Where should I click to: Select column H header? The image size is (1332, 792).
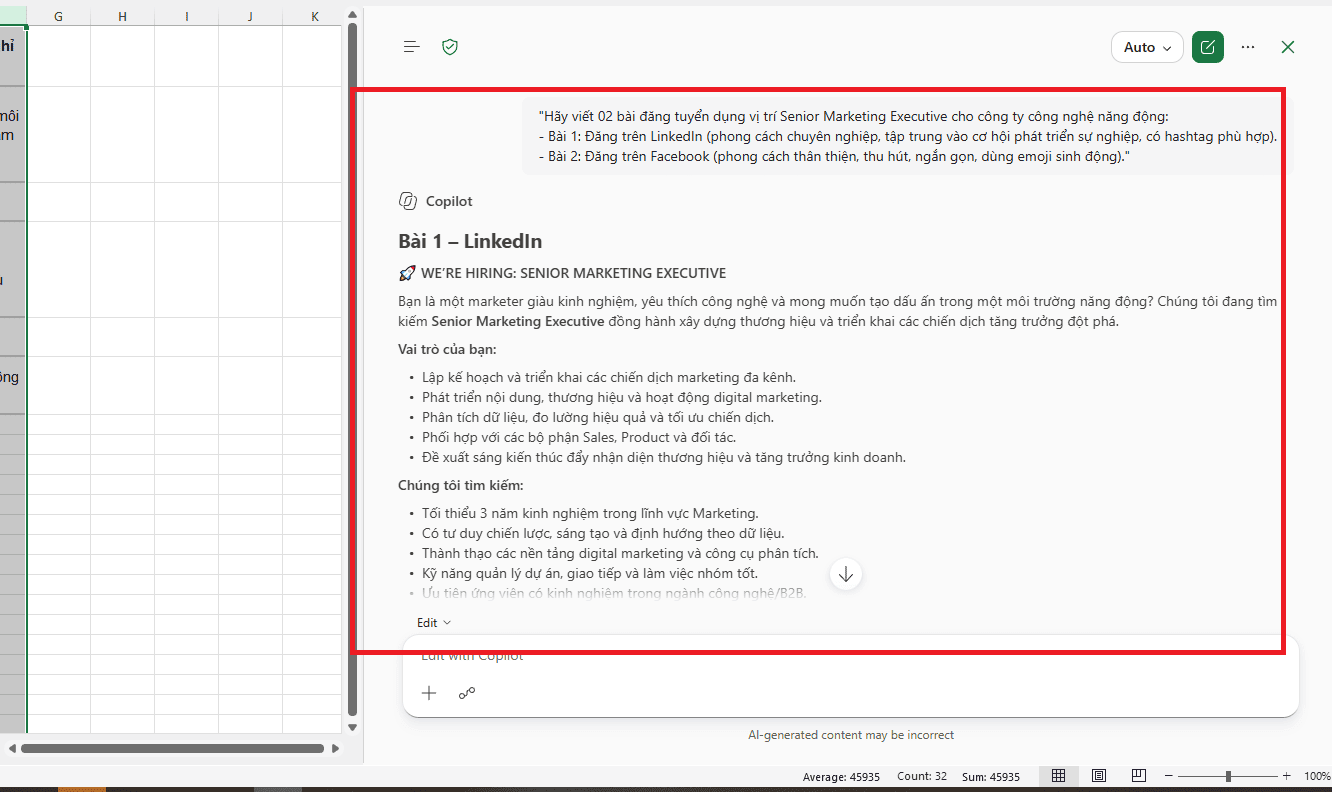pos(122,16)
